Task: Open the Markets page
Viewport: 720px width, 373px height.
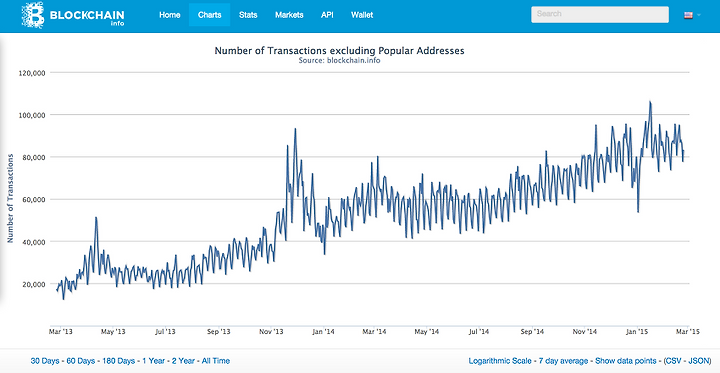Action: tap(289, 15)
